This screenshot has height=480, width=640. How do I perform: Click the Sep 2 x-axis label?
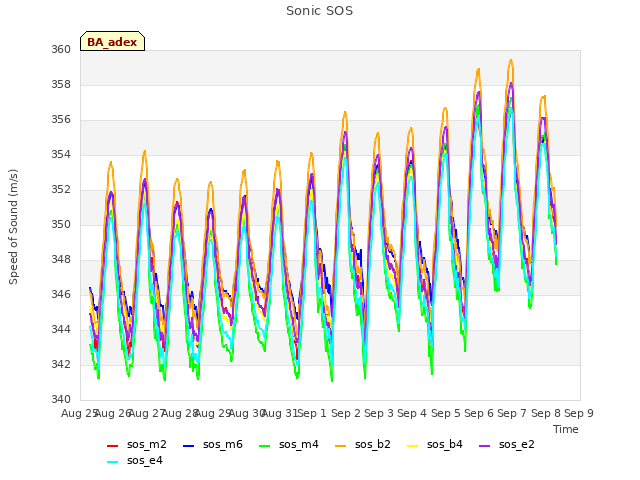tap(346, 413)
